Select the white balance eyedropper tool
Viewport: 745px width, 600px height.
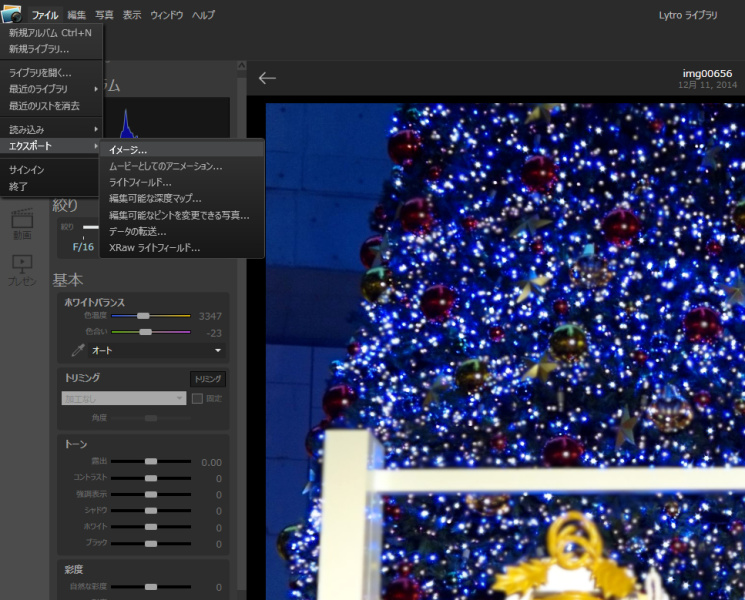[77, 350]
